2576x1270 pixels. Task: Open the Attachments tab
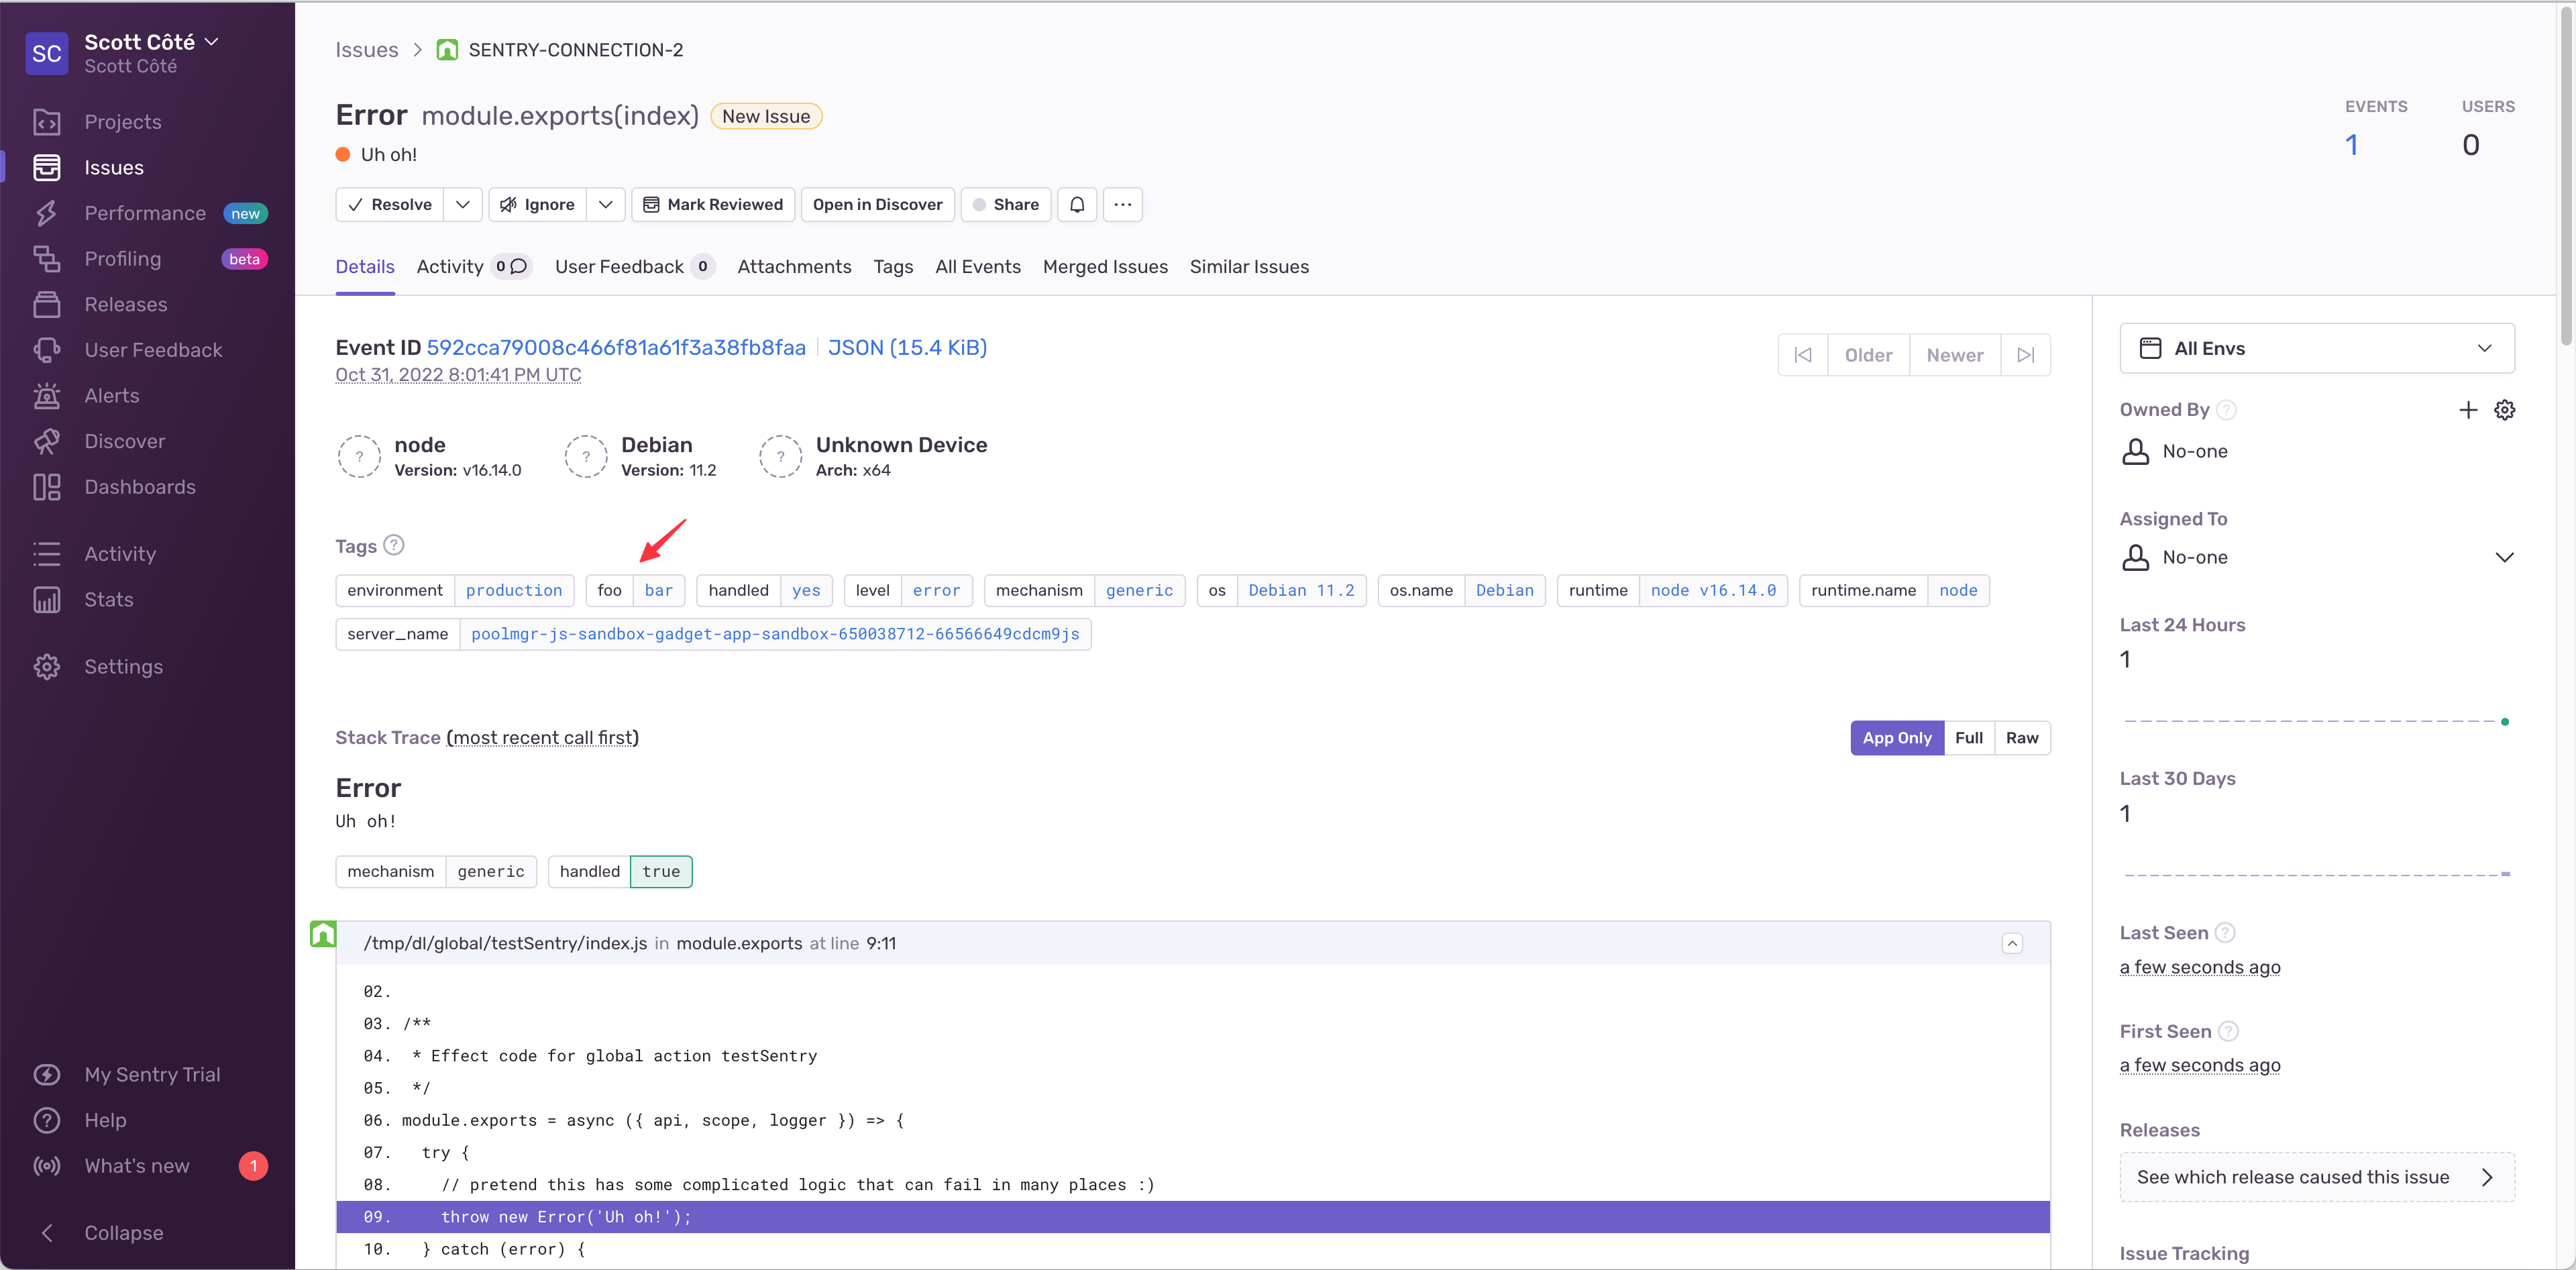pos(794,267)
